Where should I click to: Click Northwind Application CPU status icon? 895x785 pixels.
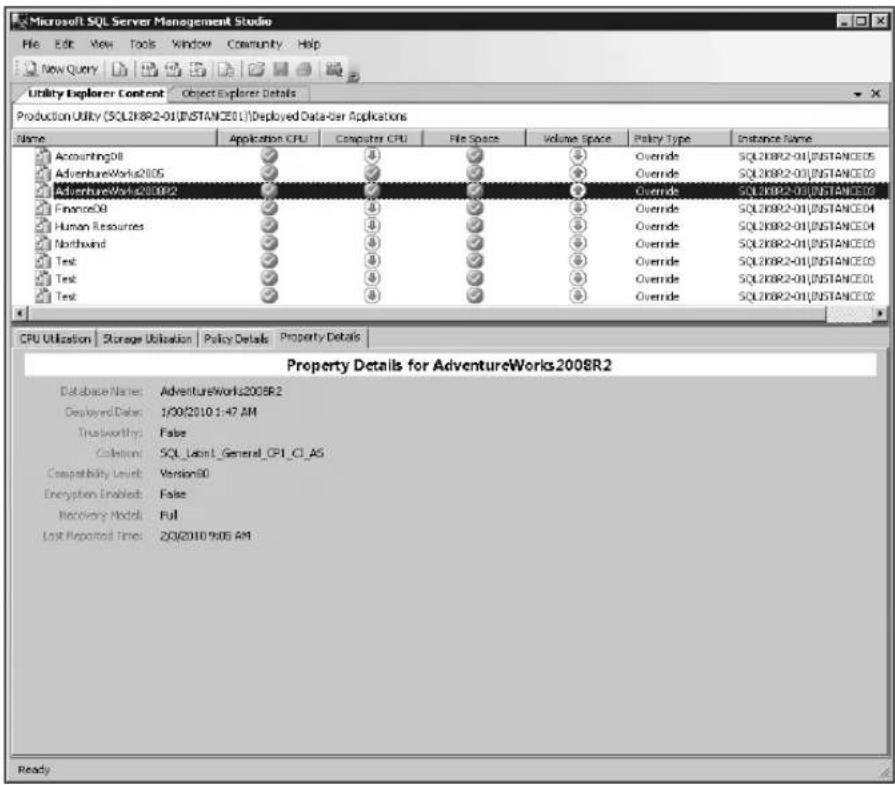tap(269, 243)
